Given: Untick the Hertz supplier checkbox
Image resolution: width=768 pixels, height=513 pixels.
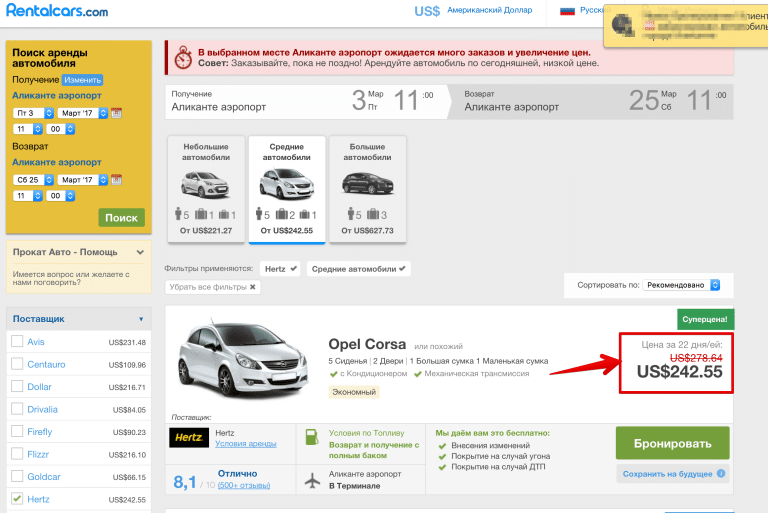Looking at the screenshot, I should point(17,499).
